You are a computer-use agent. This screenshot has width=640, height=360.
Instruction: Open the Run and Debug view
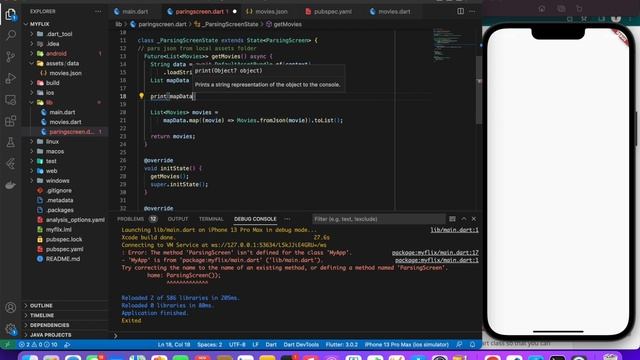[11, 78]
